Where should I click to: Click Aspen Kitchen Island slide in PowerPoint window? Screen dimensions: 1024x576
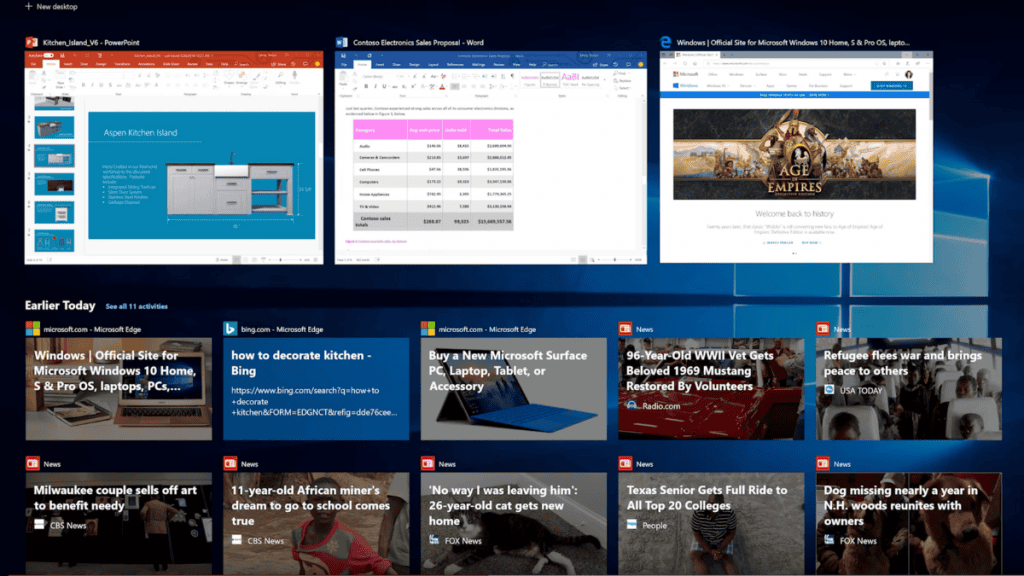(202, 176)
